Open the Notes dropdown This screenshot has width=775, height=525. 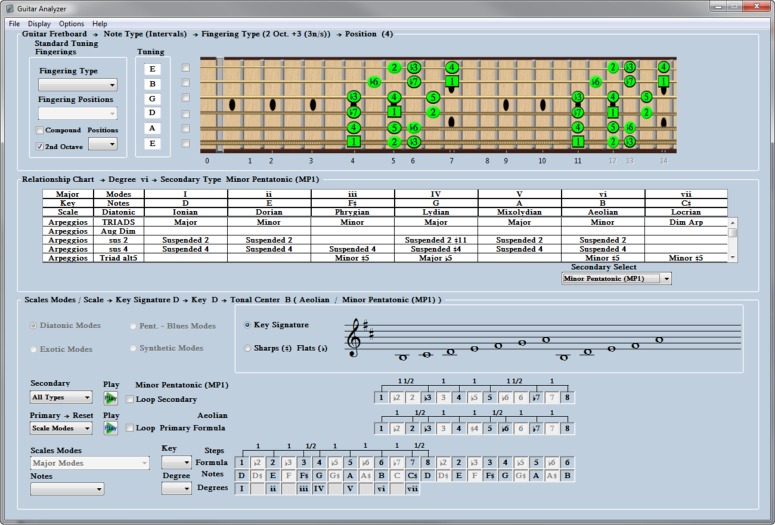(67, 489)
